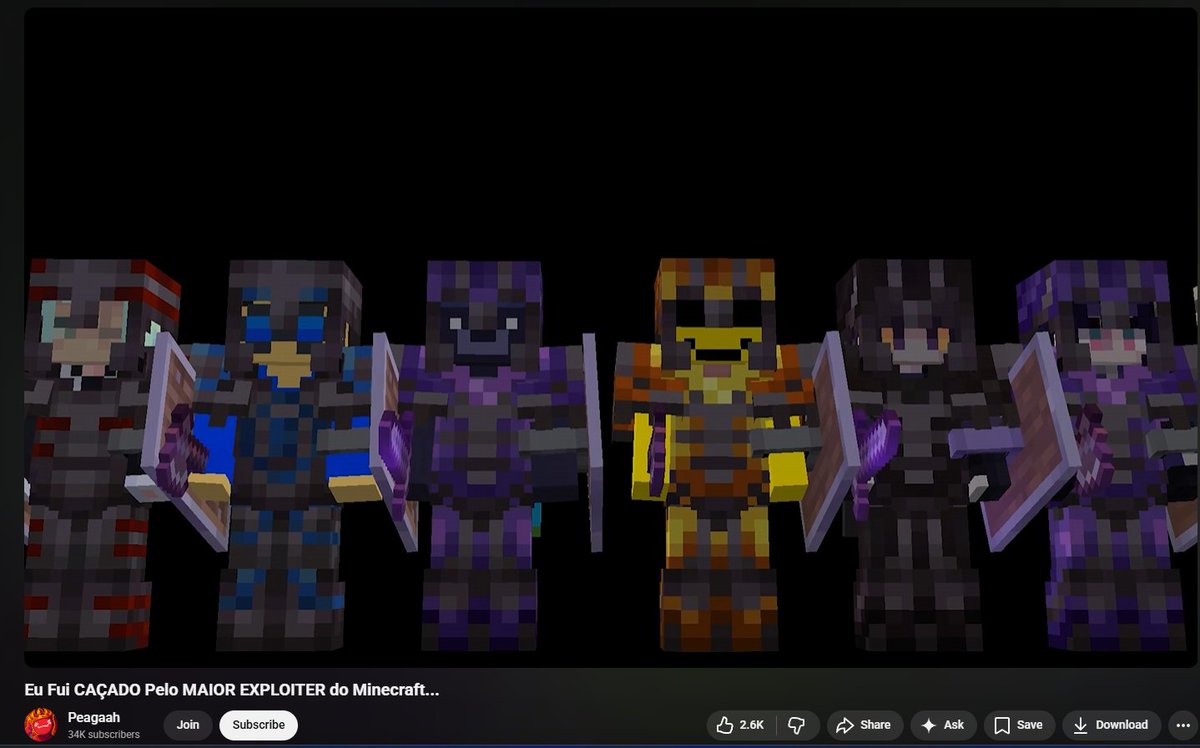Open the Peagaah channel avatar
Image resolution: width=1200 pixels, height=748 pixels.
(40, 725)
